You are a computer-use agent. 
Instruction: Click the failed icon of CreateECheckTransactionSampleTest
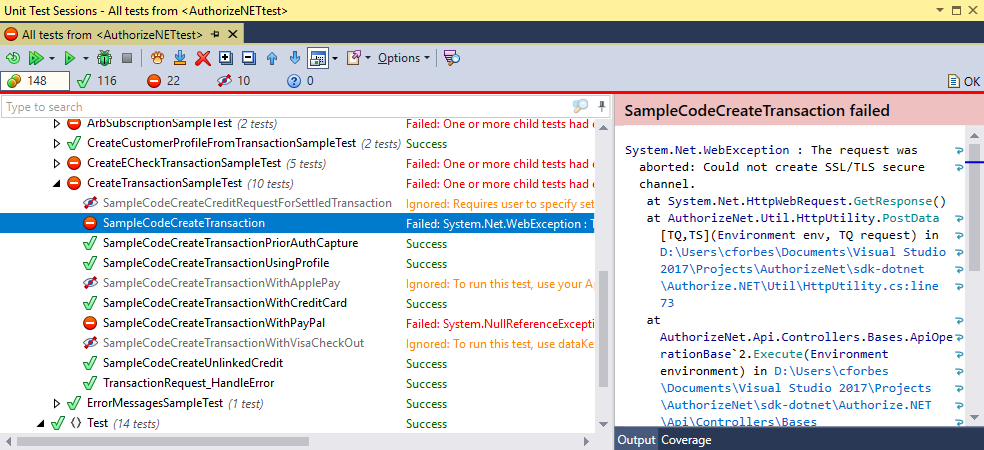coord(74,164)
